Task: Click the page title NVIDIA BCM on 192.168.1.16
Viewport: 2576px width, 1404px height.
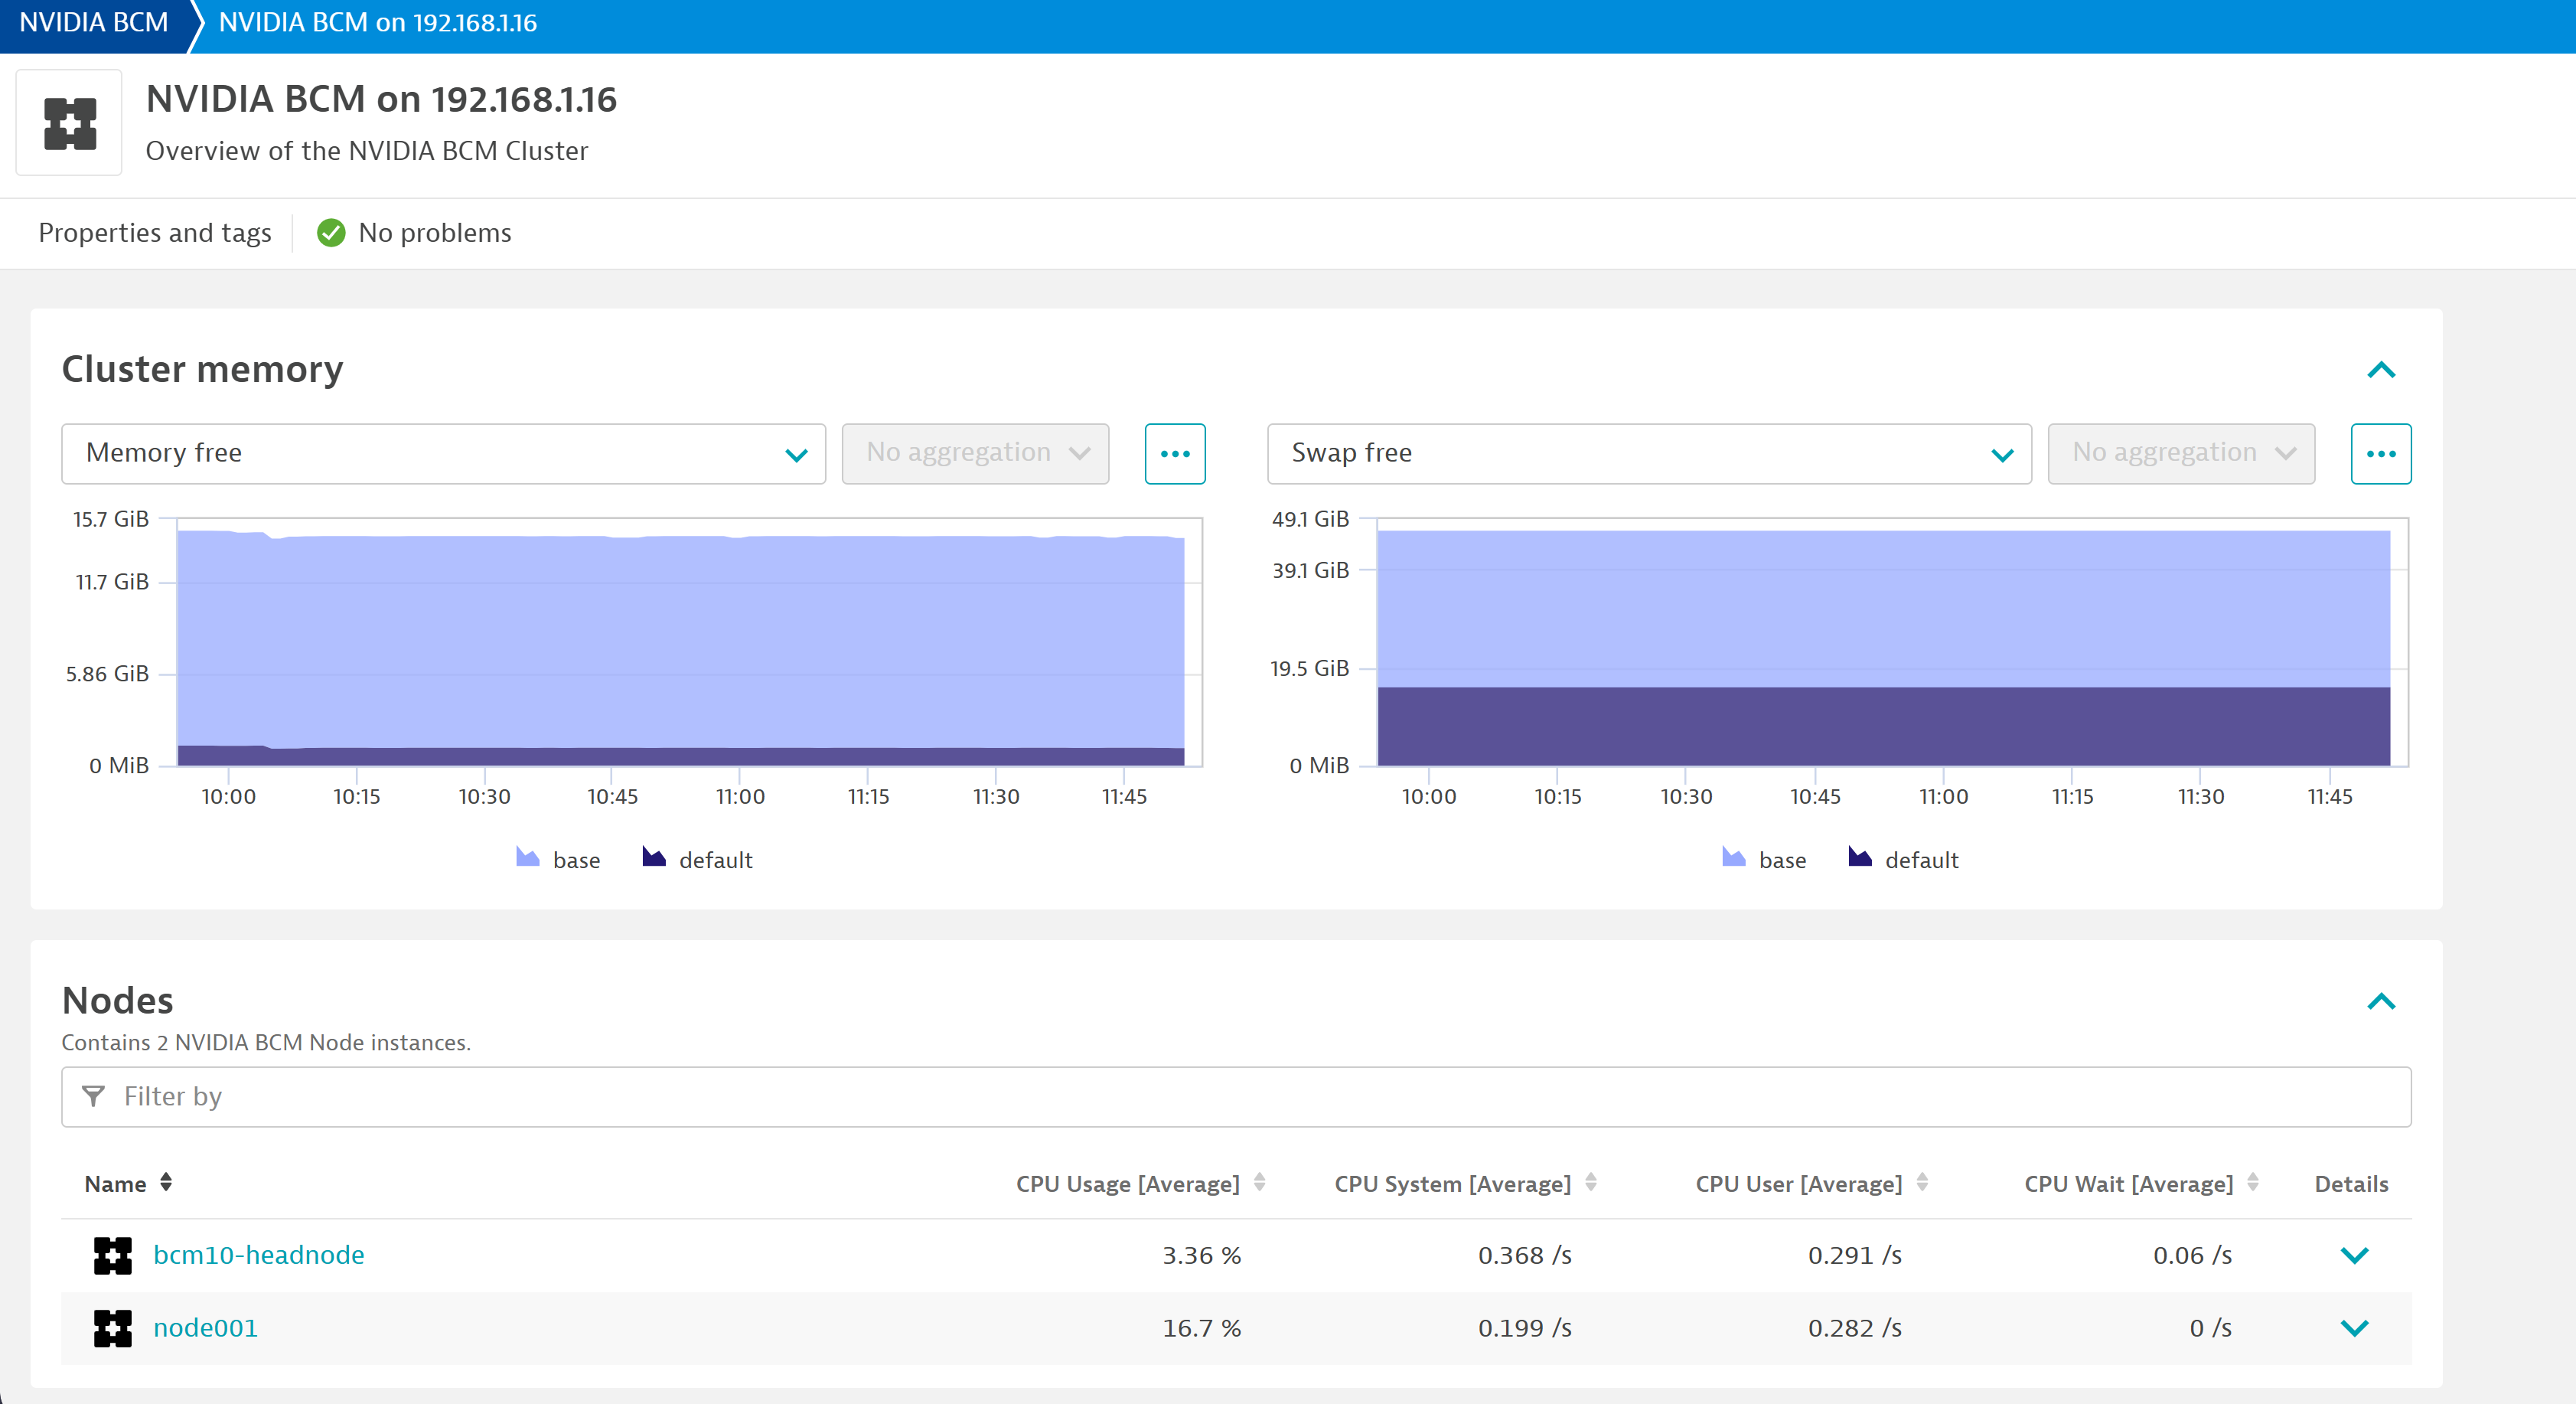Action: (x=382, y=99)
